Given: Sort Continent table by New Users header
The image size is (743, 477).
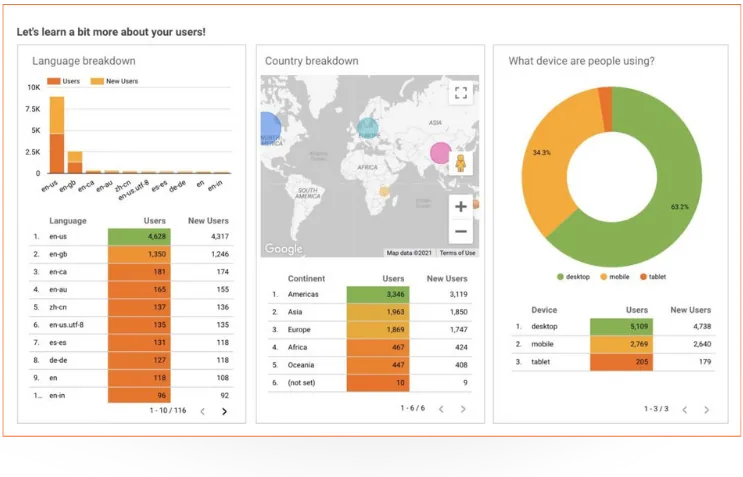Looking at the screenshot, I should [x=447, y=279].
